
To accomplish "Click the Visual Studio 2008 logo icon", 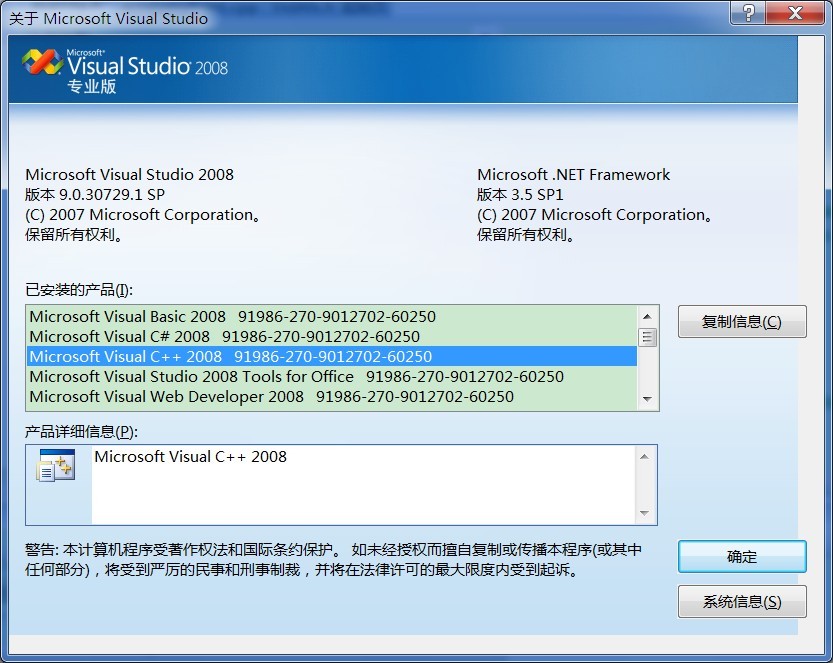I will [x=42, y=62].
